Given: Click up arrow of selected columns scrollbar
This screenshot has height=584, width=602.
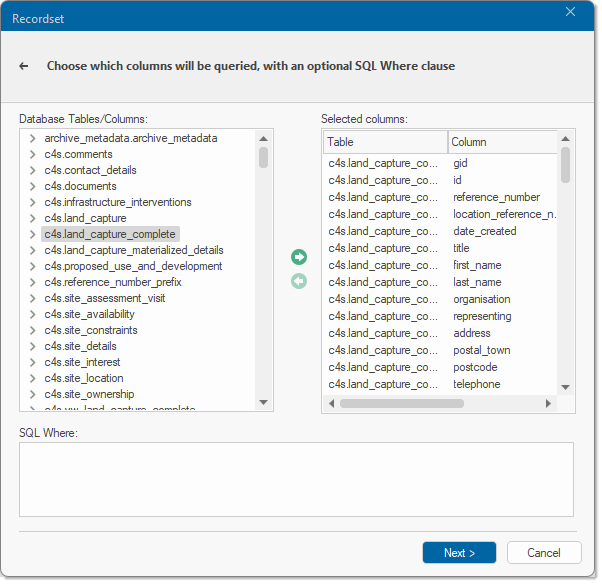Looking at the screenshot, I should click(x=565, y=139).
